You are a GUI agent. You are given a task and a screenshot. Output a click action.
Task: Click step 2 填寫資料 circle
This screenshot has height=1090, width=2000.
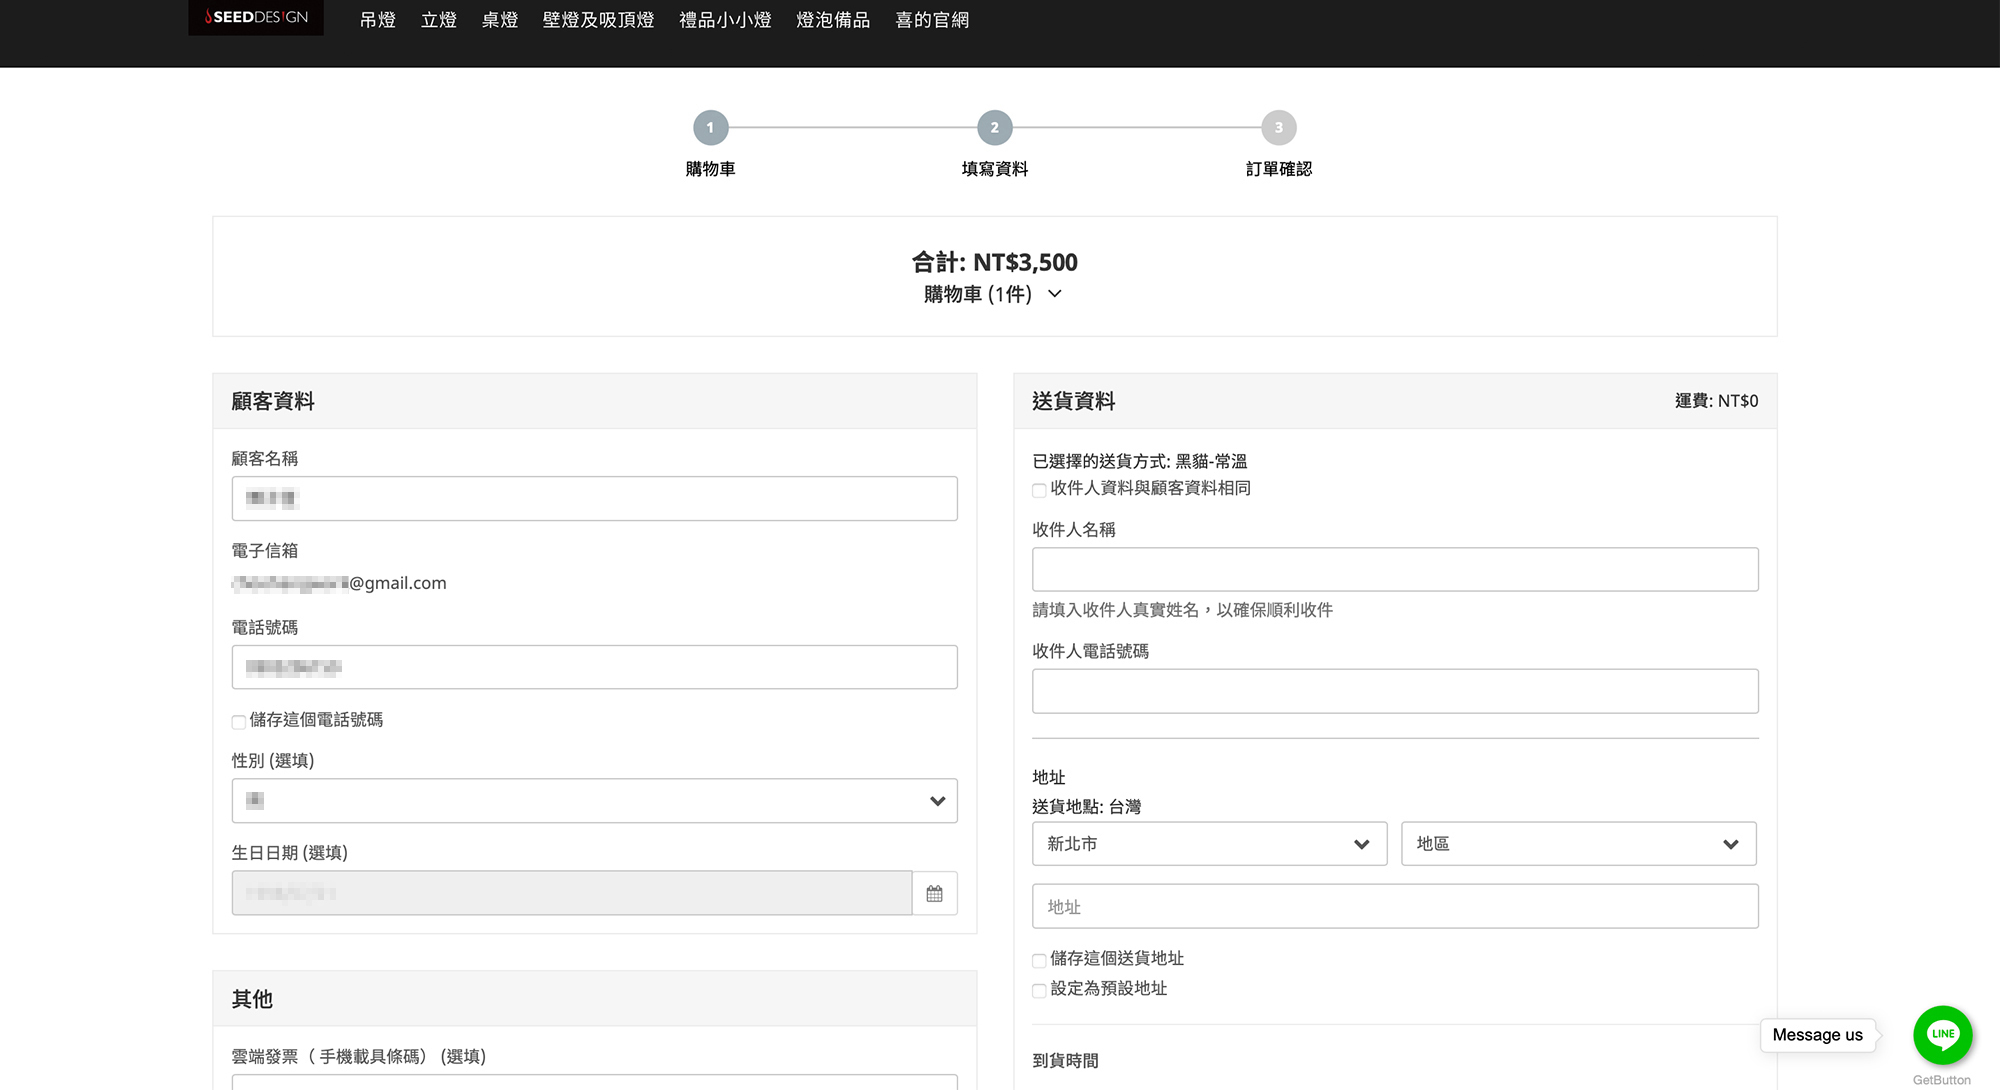coord(994,128)
